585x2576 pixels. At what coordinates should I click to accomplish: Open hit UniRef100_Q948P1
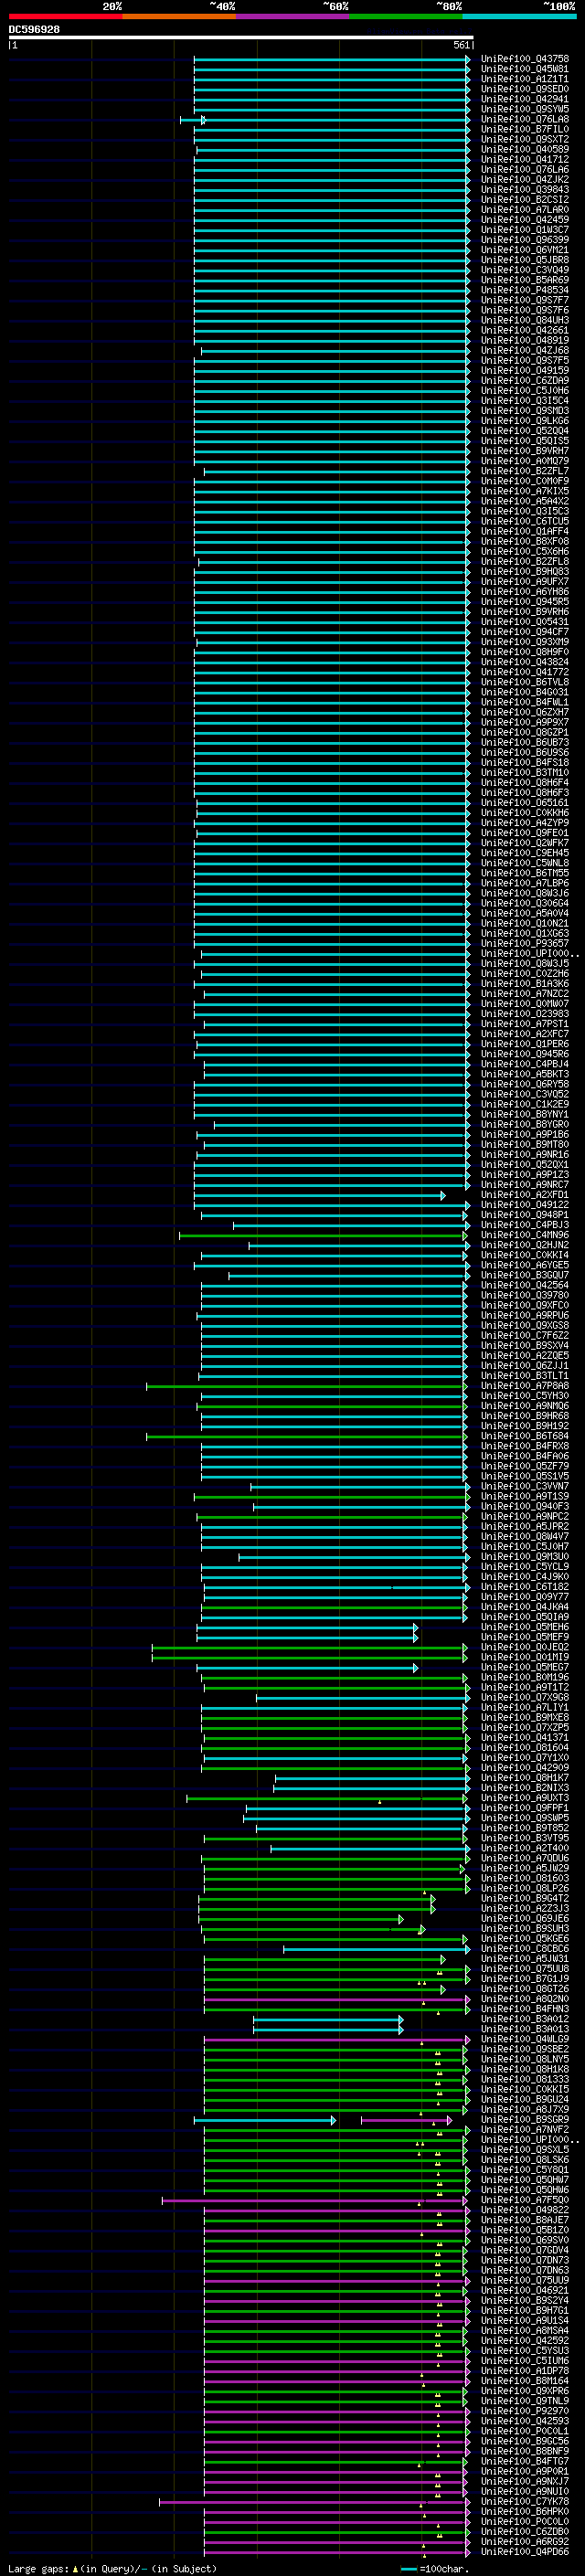(x=525, y=1215)
